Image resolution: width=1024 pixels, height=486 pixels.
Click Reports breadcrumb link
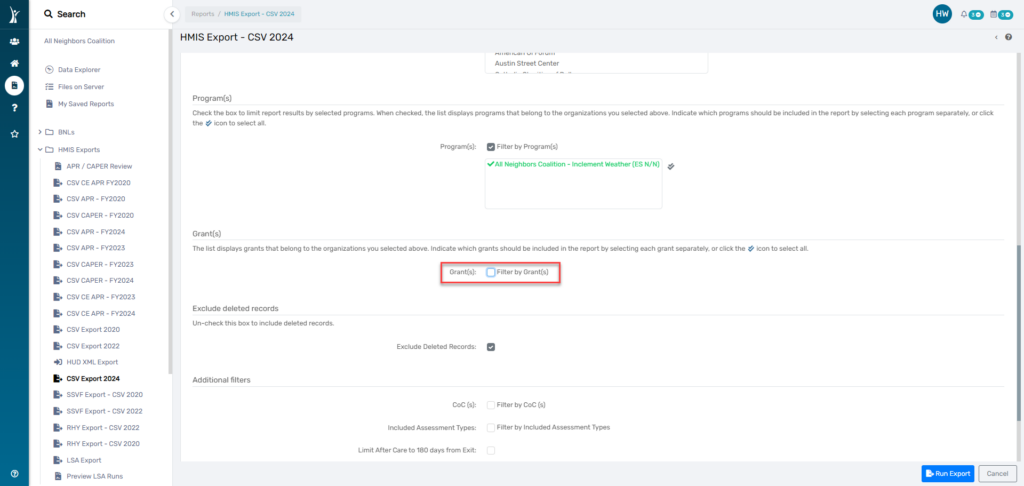point(202,14)
